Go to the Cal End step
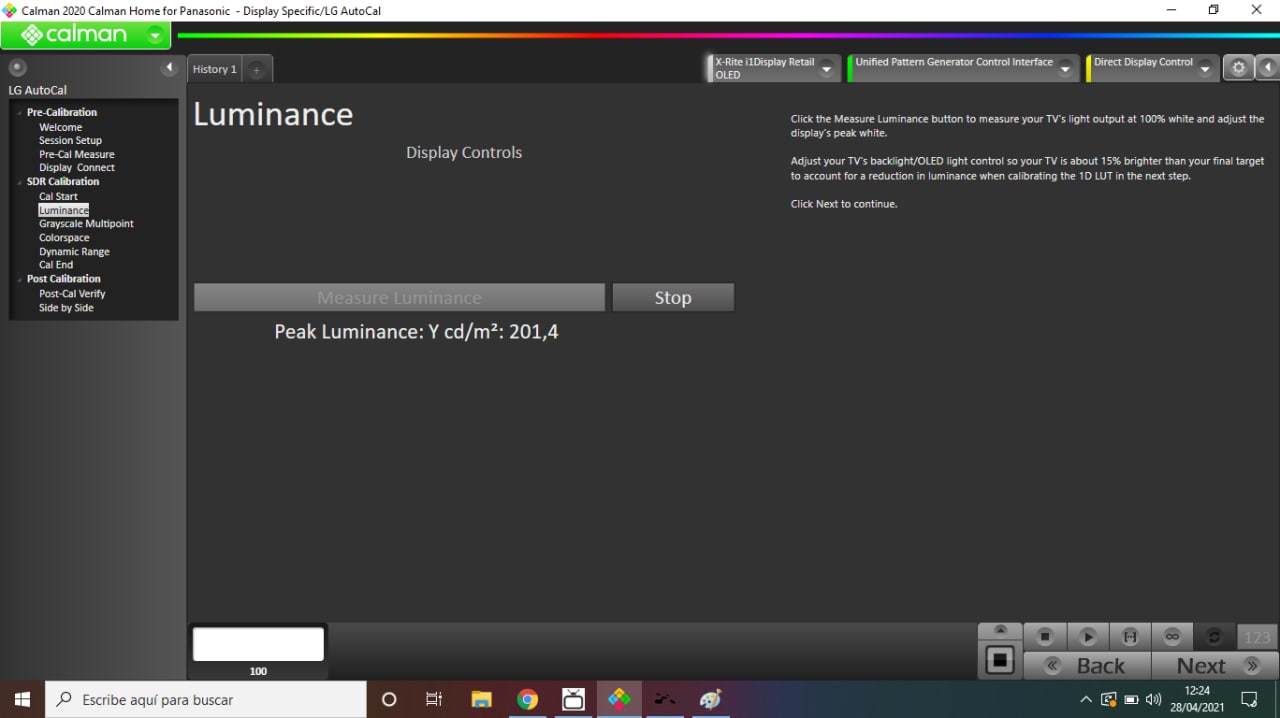The height and width of the screenshot is (718, 1280). coord(56,265)
